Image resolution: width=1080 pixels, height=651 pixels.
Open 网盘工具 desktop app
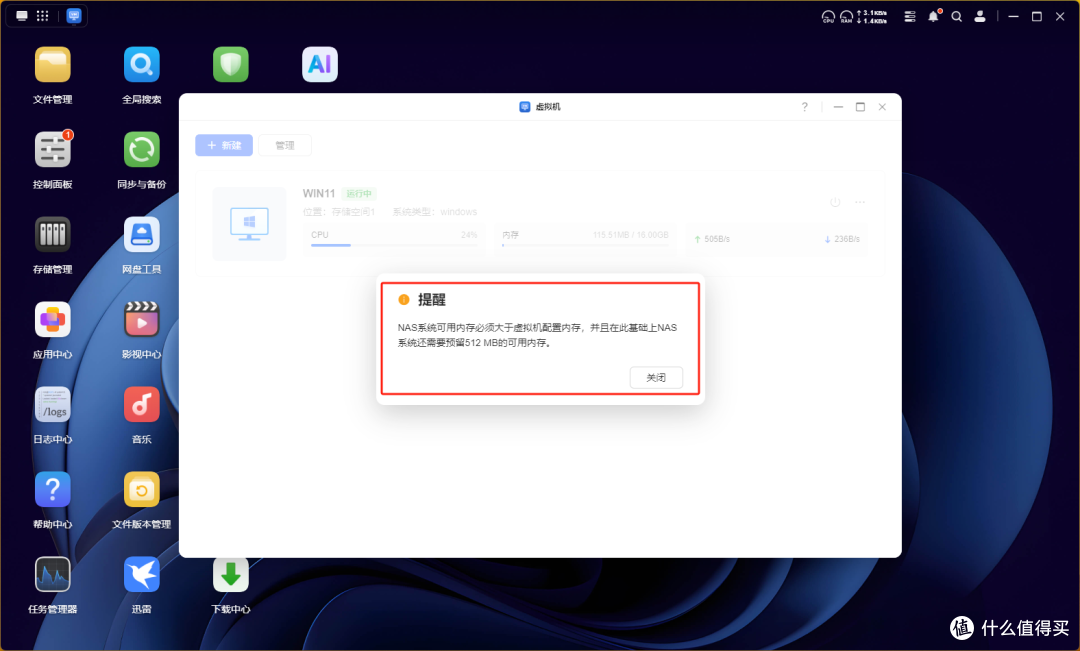[x=142, y=234]
